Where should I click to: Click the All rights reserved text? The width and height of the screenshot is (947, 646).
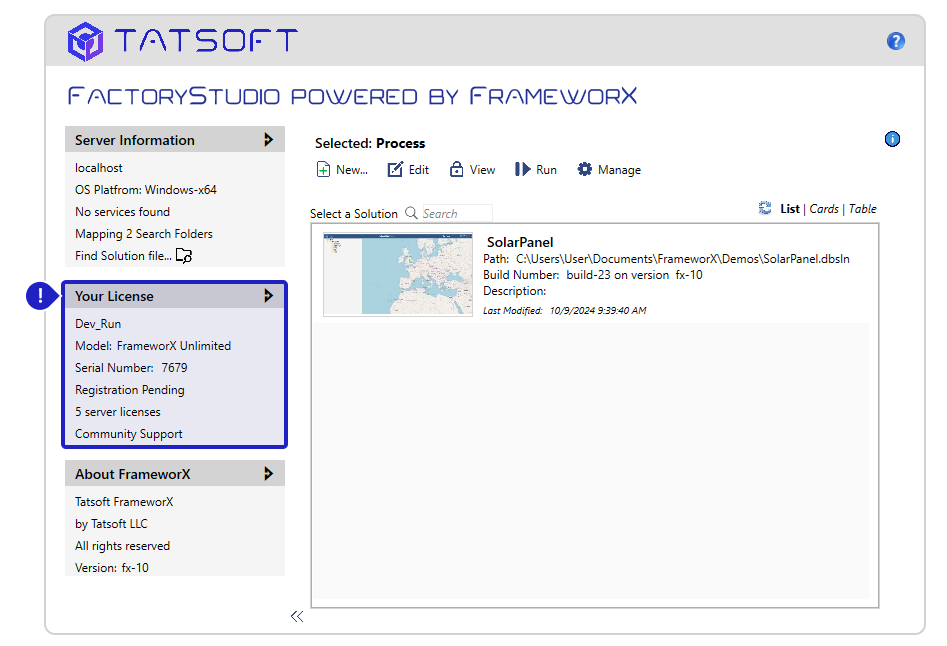[123, 546]
